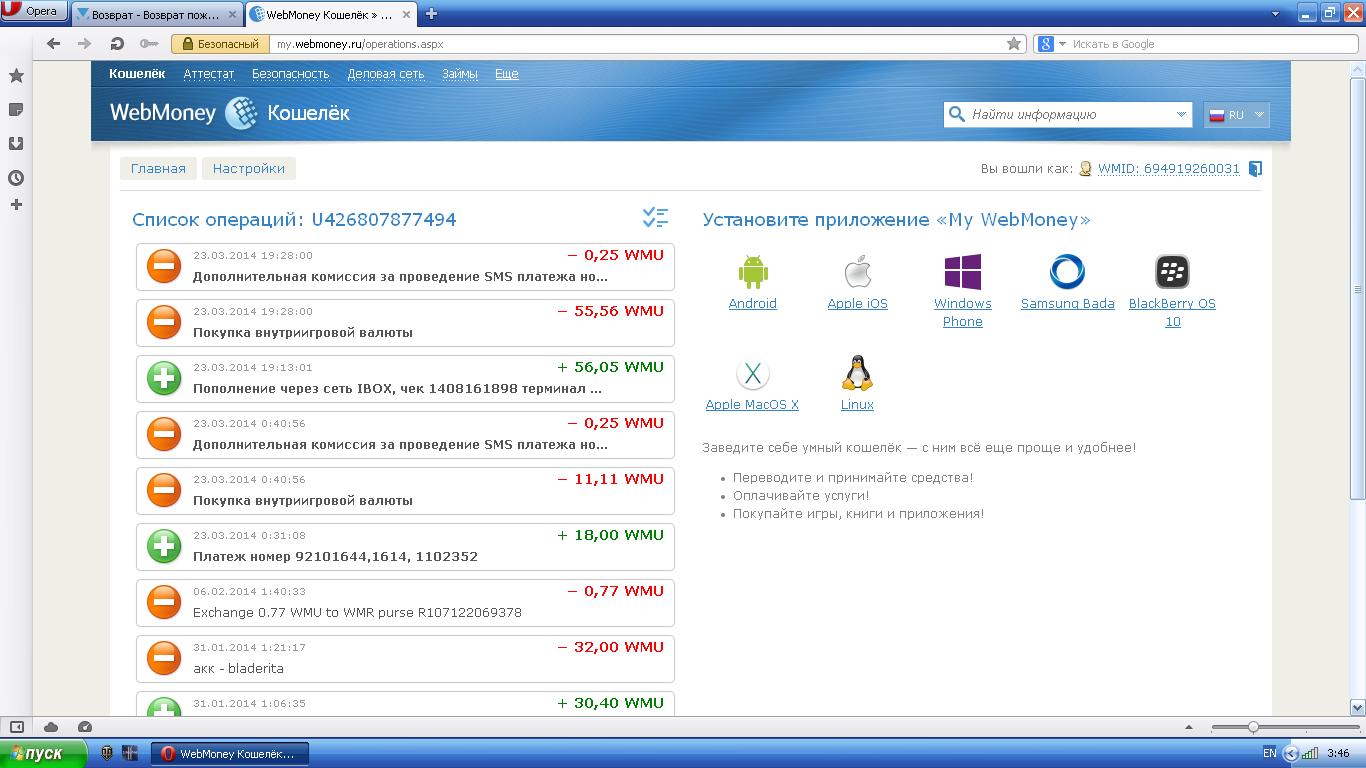Add a panel with the sidebar plus

16,205
